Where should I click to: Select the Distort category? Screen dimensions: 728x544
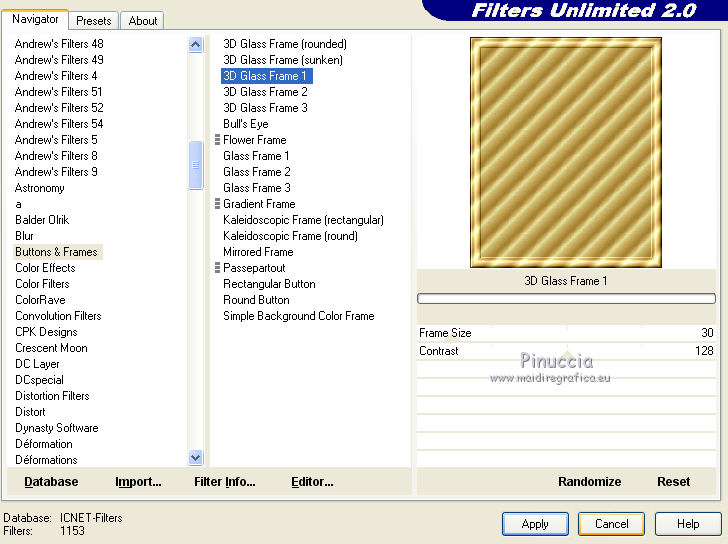[30, 412]
